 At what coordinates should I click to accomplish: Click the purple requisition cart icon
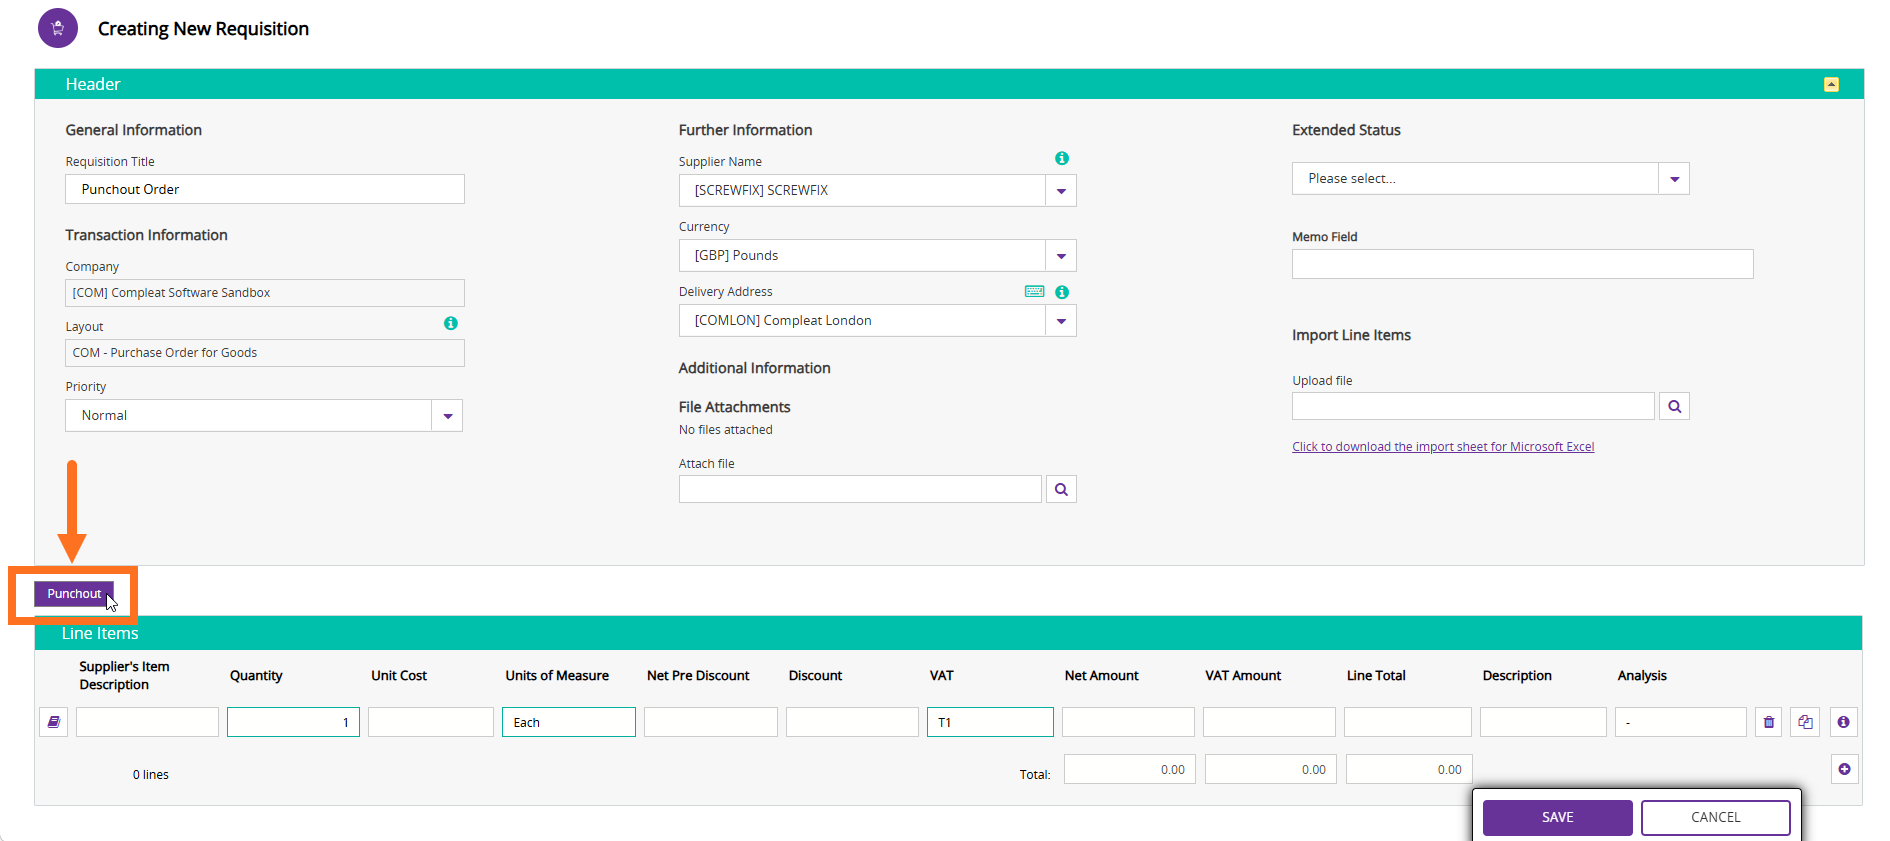pyautogui.click(x=58, y=28)
